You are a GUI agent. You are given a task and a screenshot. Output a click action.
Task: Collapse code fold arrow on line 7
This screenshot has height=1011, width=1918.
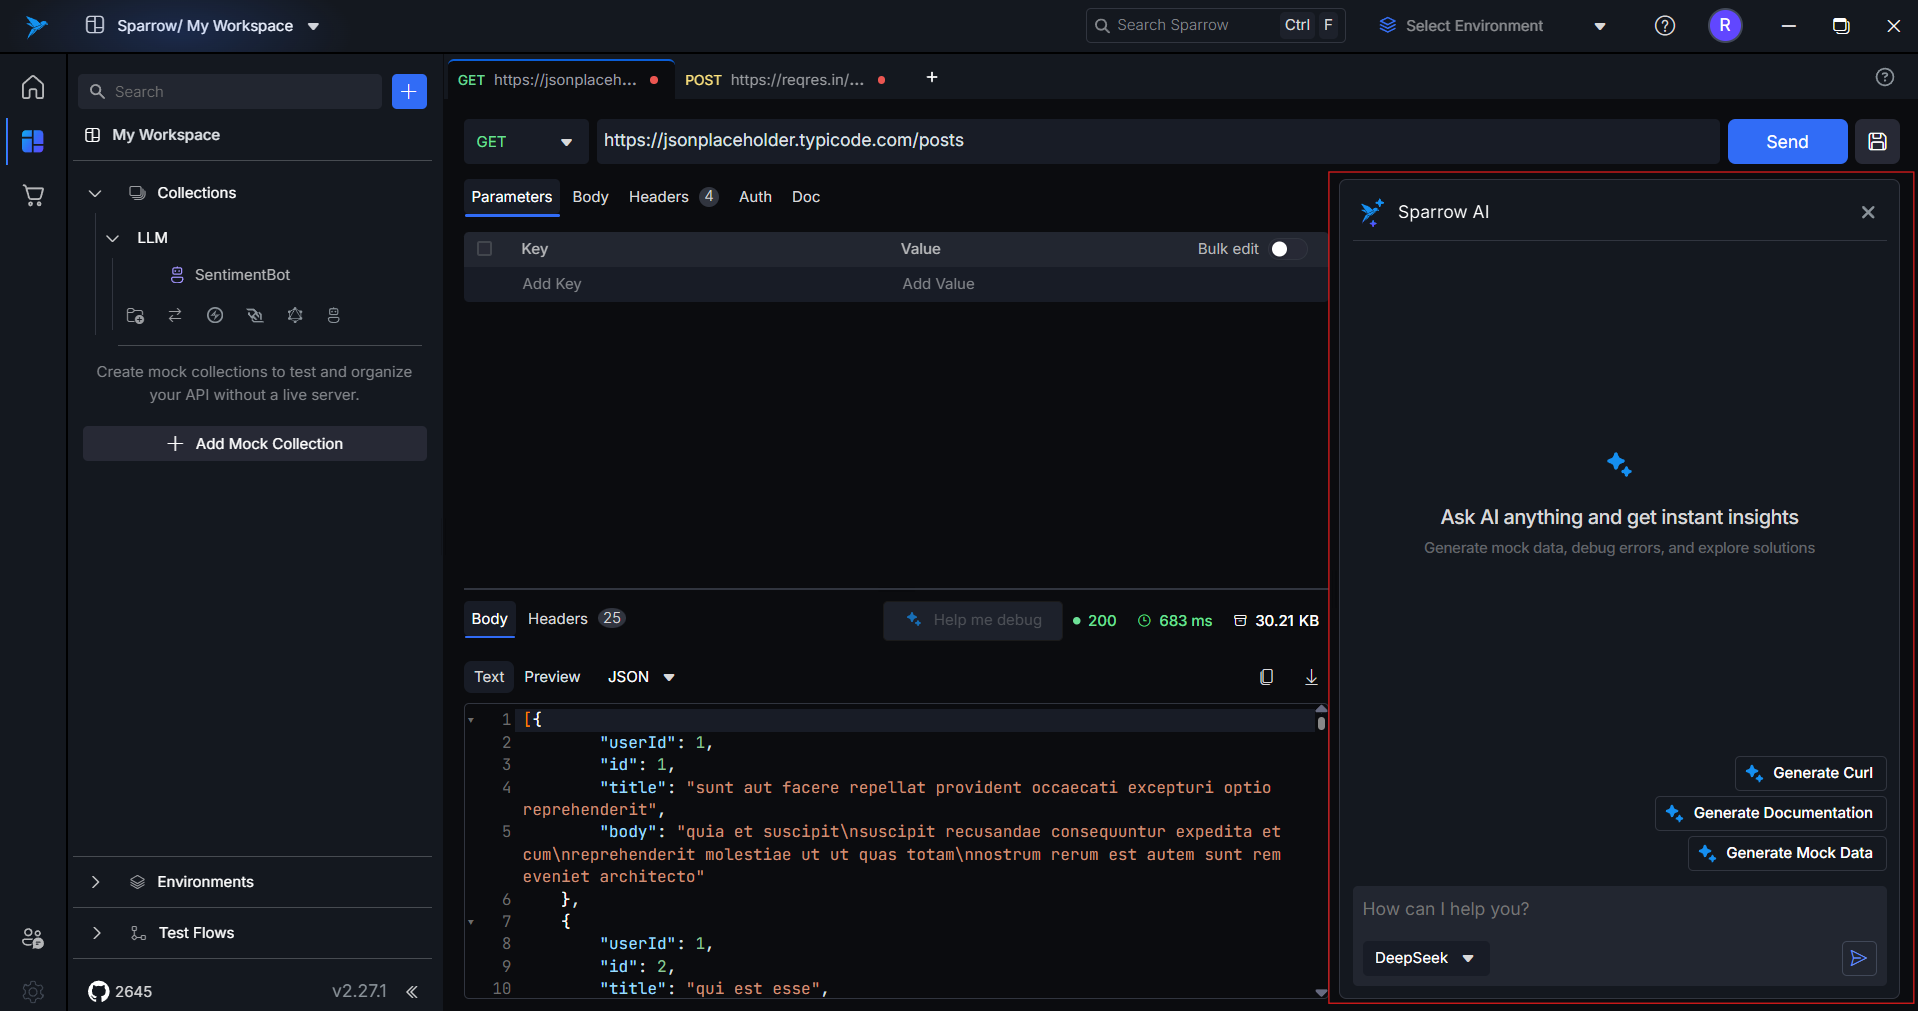471,922
